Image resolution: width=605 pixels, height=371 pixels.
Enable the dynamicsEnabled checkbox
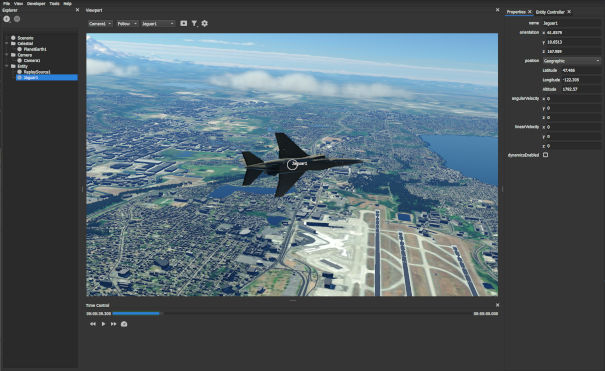(545, 155)
